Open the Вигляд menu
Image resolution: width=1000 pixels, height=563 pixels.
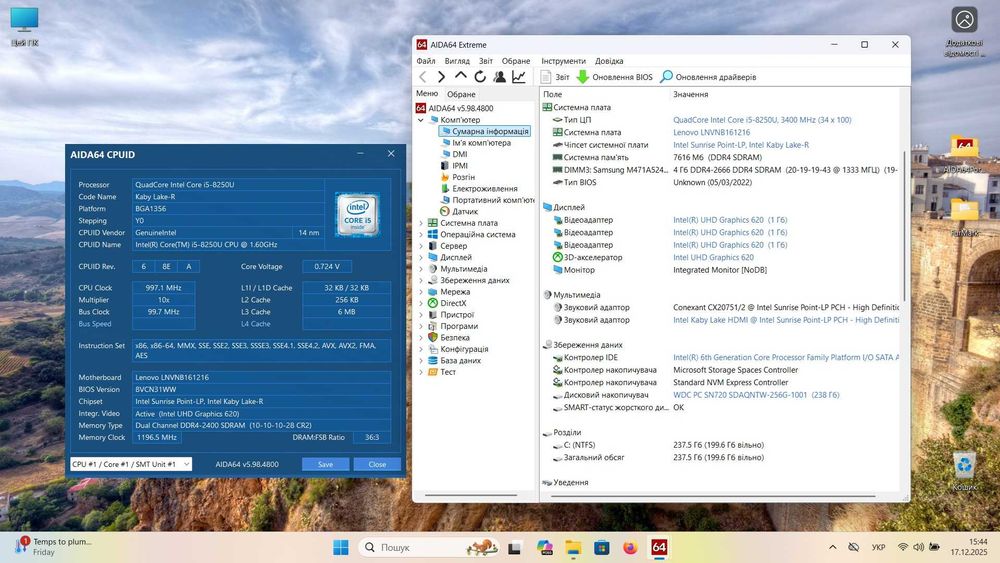457,61
